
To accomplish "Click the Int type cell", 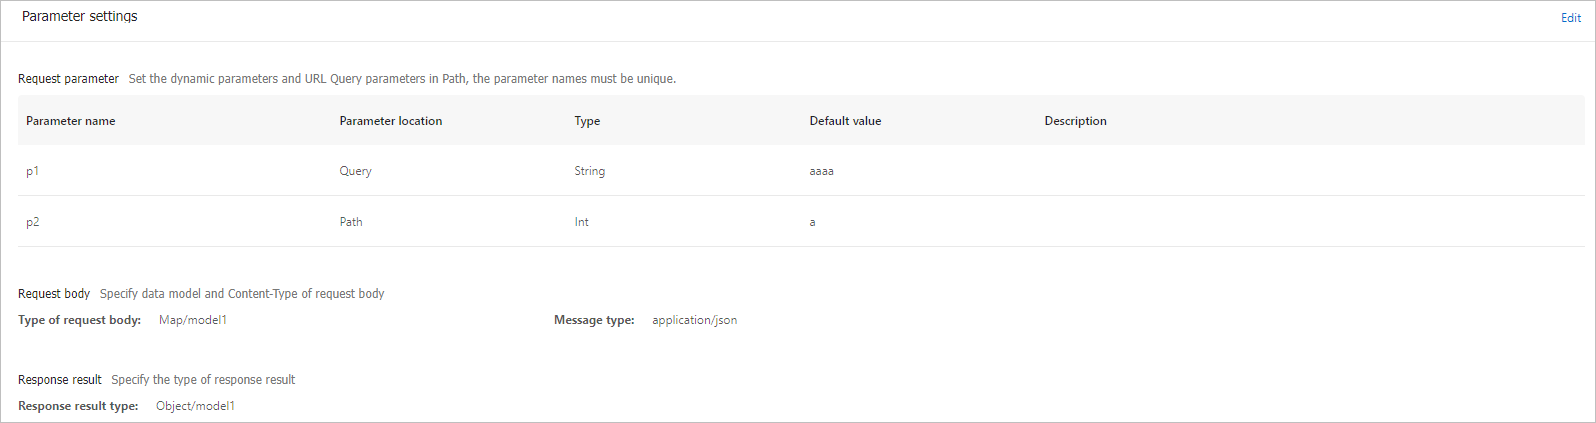I will click(x=582, y=222).
